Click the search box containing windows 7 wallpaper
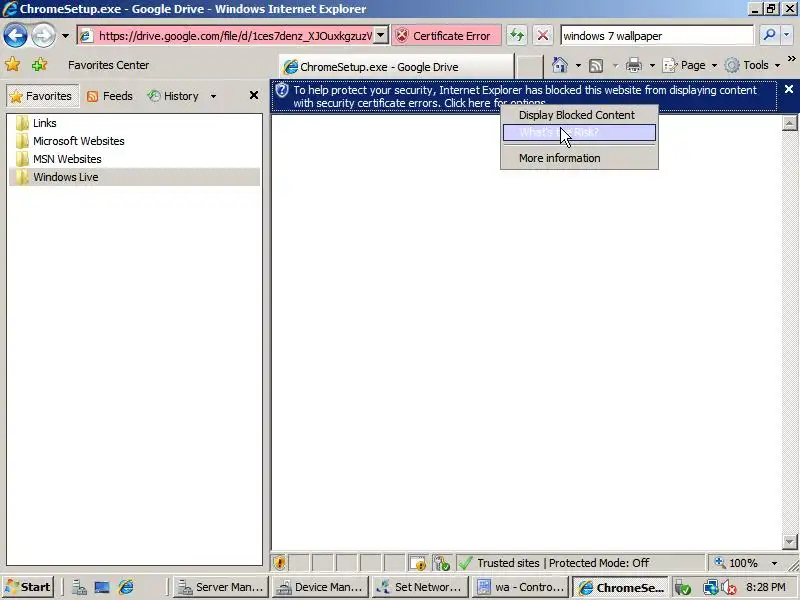Screen dimensions: 800x600 (x=657, y=36)
